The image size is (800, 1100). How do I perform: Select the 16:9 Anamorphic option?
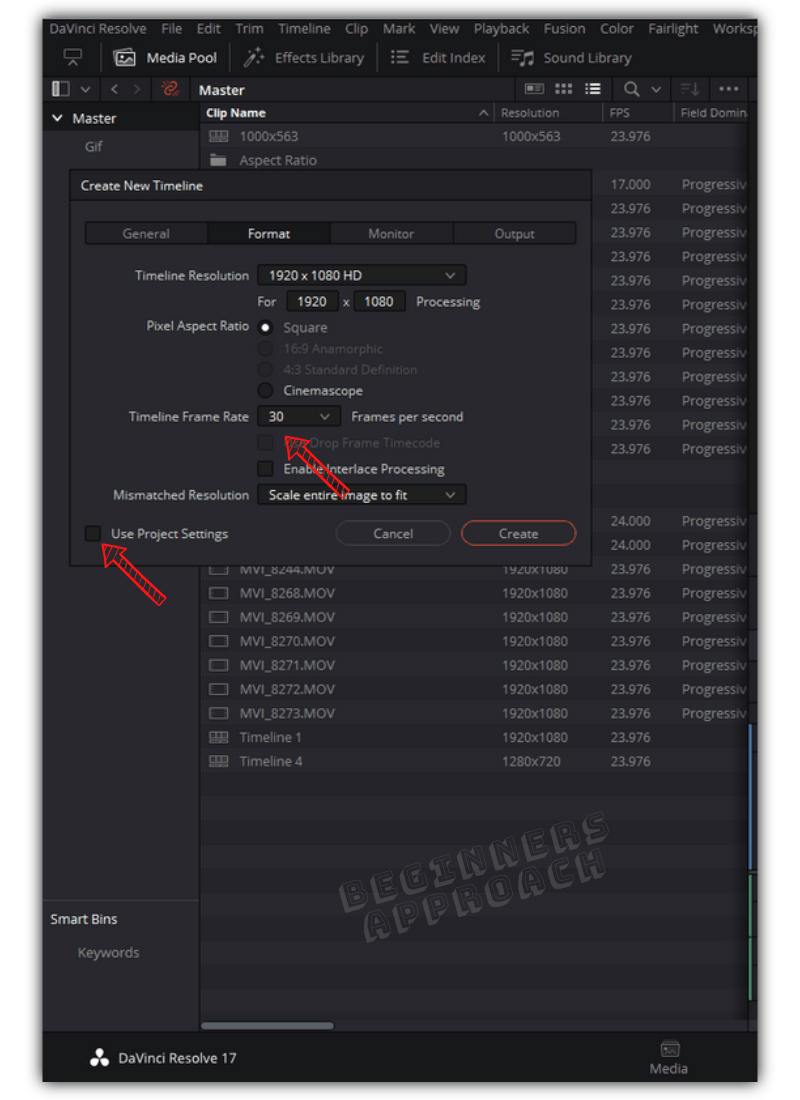coord(265,349)
